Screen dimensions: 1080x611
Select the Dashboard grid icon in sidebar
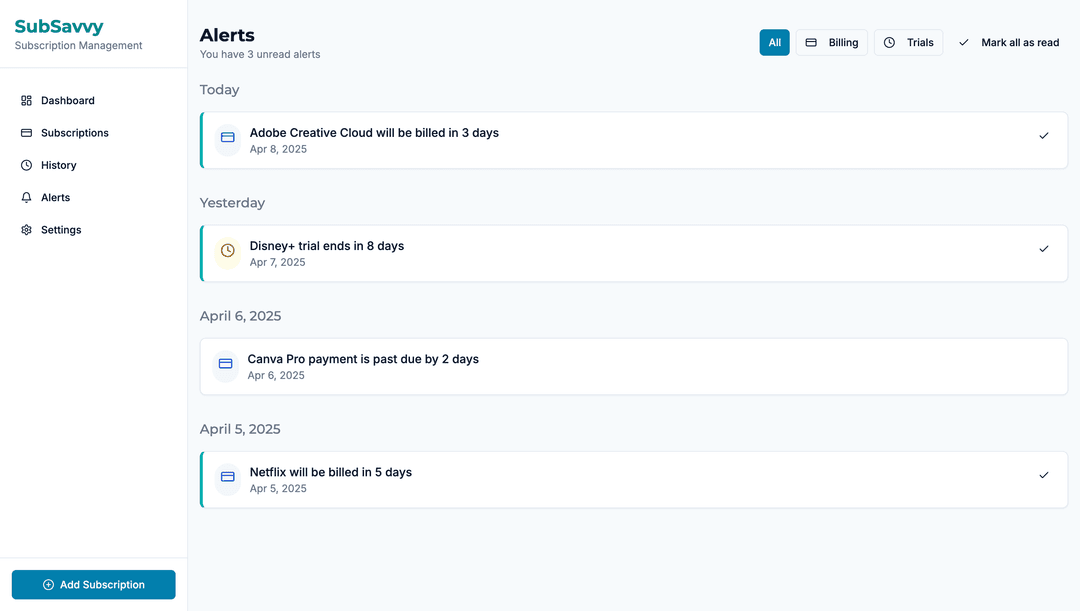[25, 100]
